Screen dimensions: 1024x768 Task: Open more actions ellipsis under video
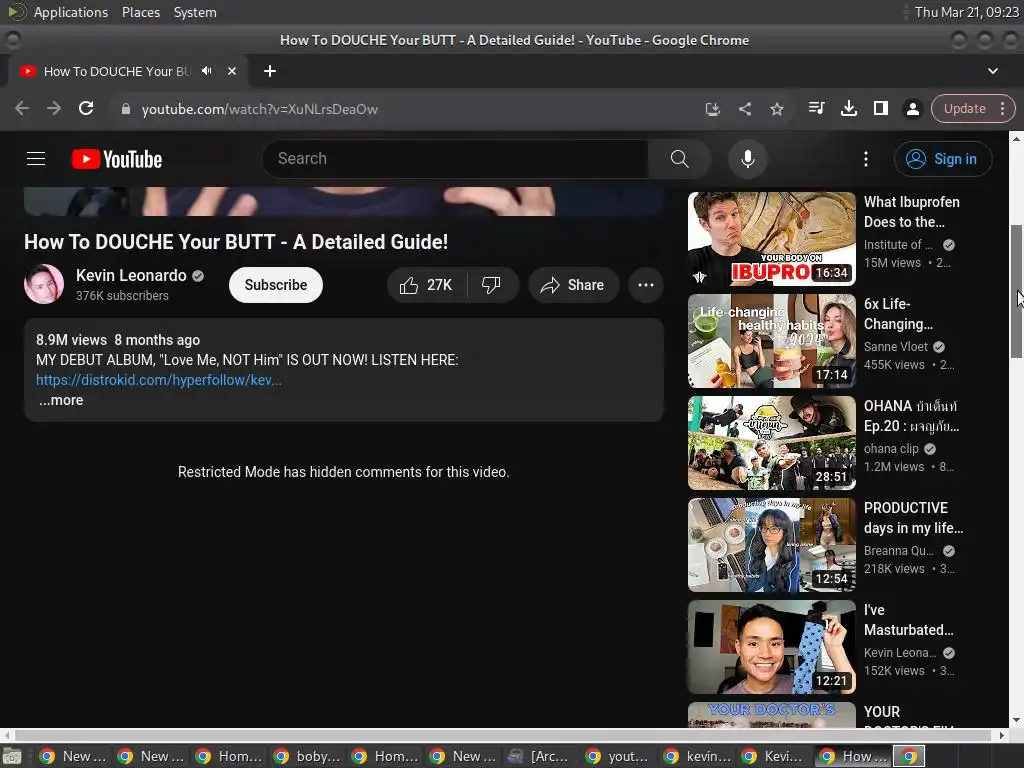tap(646, 285)
